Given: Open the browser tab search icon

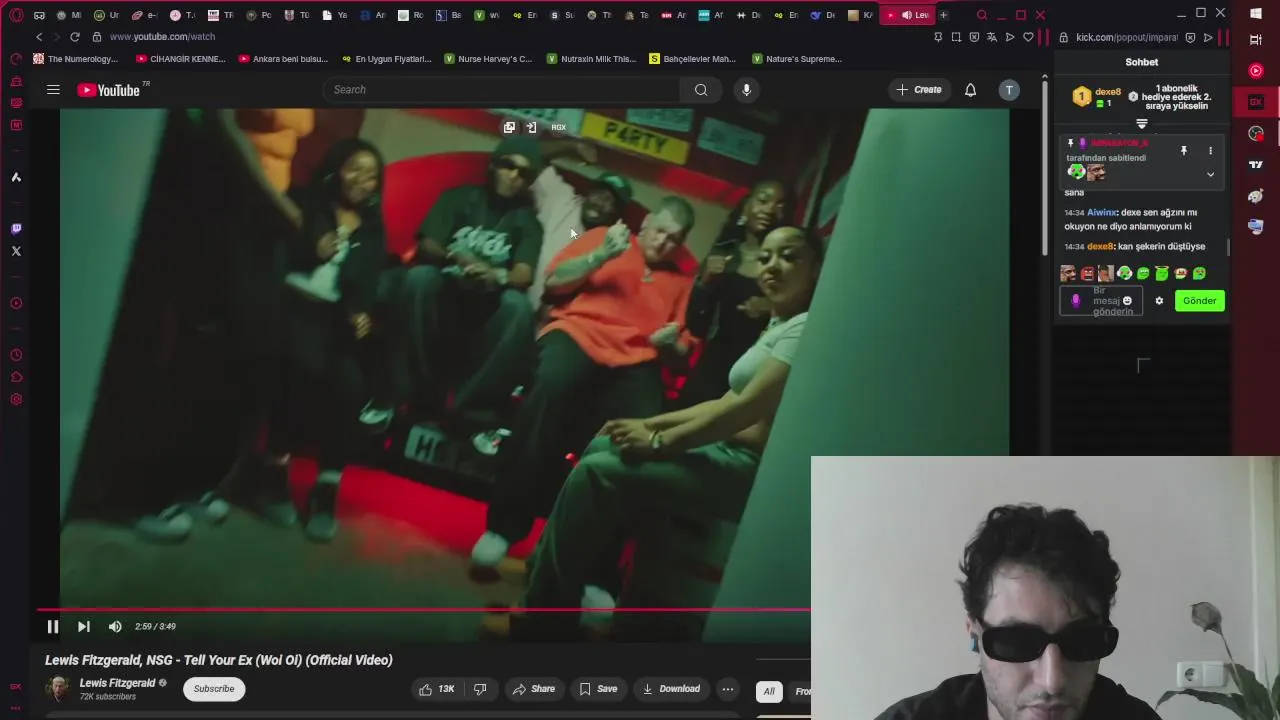Looking at the screenshot, I should 982,15.
